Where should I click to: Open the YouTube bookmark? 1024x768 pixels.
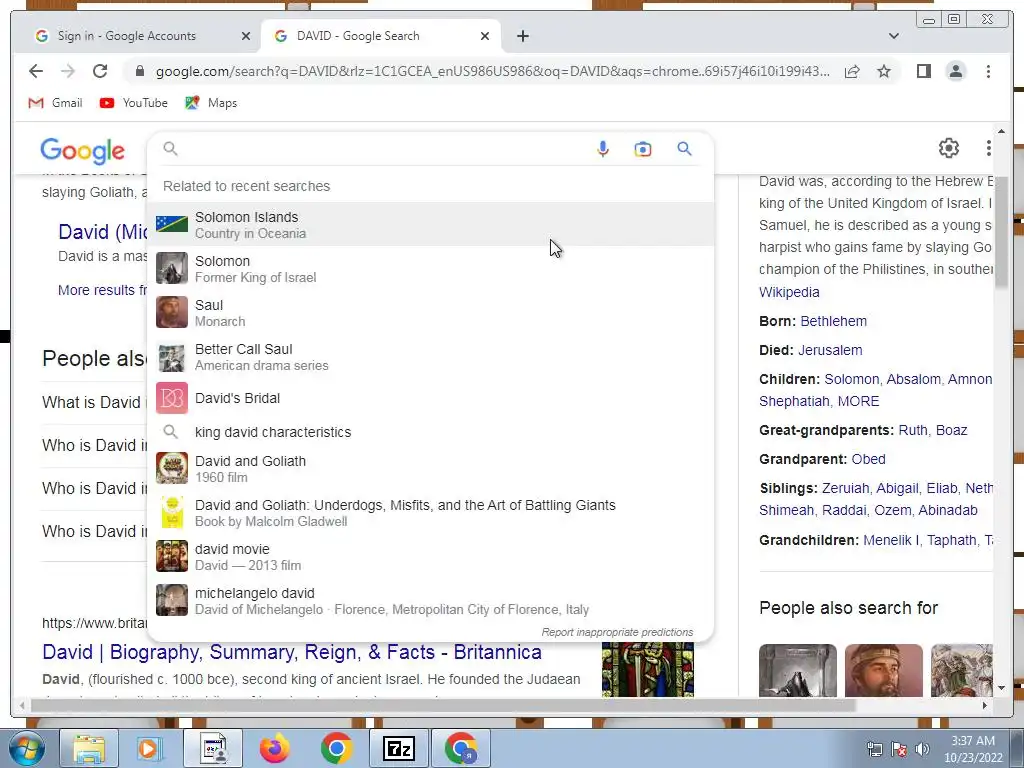coord(134,103)
